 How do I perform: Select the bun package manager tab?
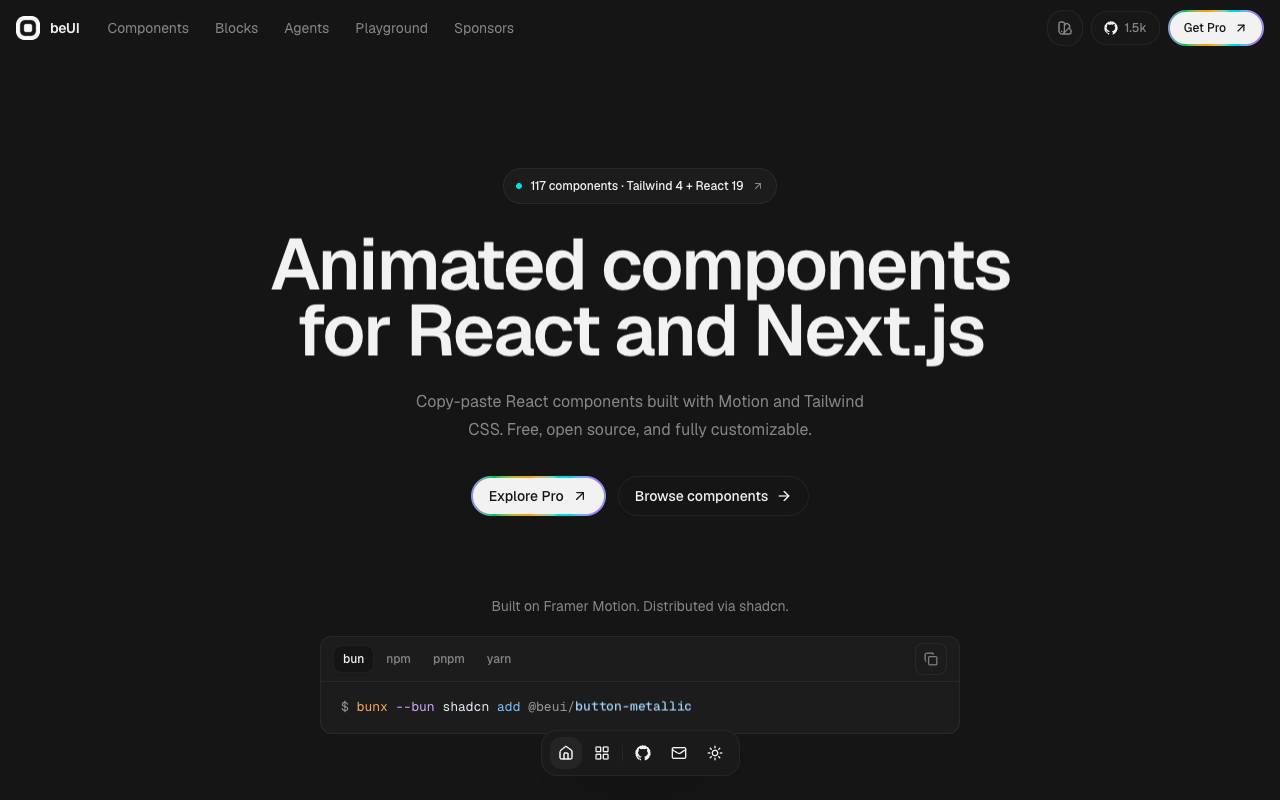click(353, 659)
